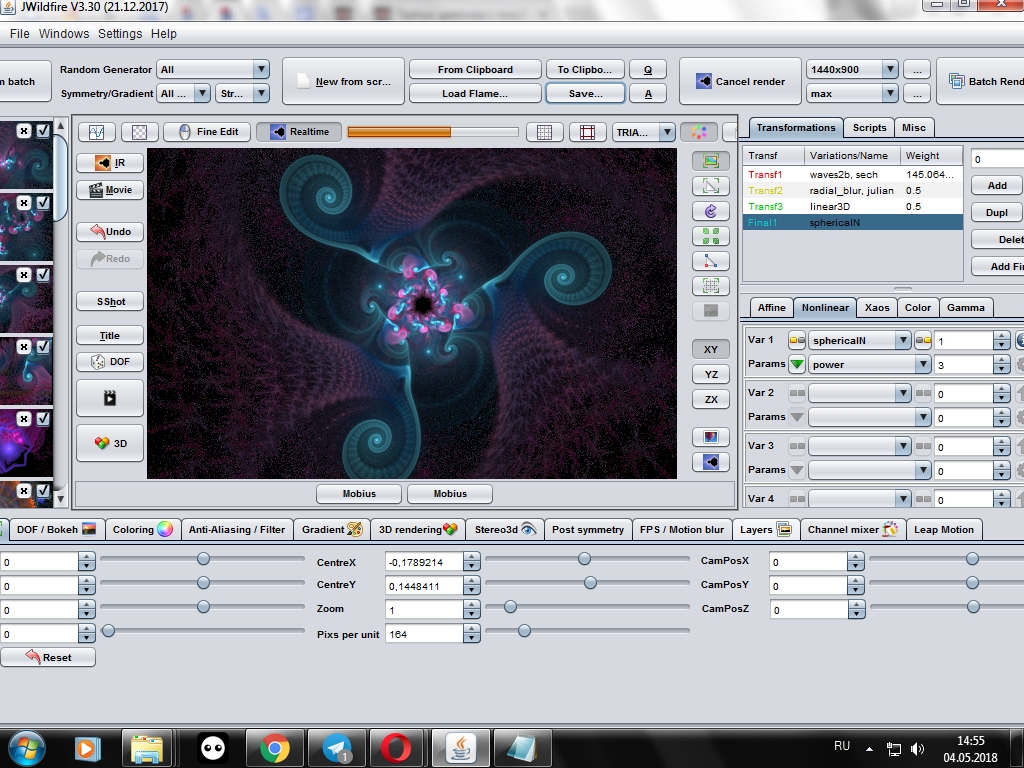Screen dimensions: 1024x768
Task: Open the Settings menu
Action: click(x=120, y=33)
